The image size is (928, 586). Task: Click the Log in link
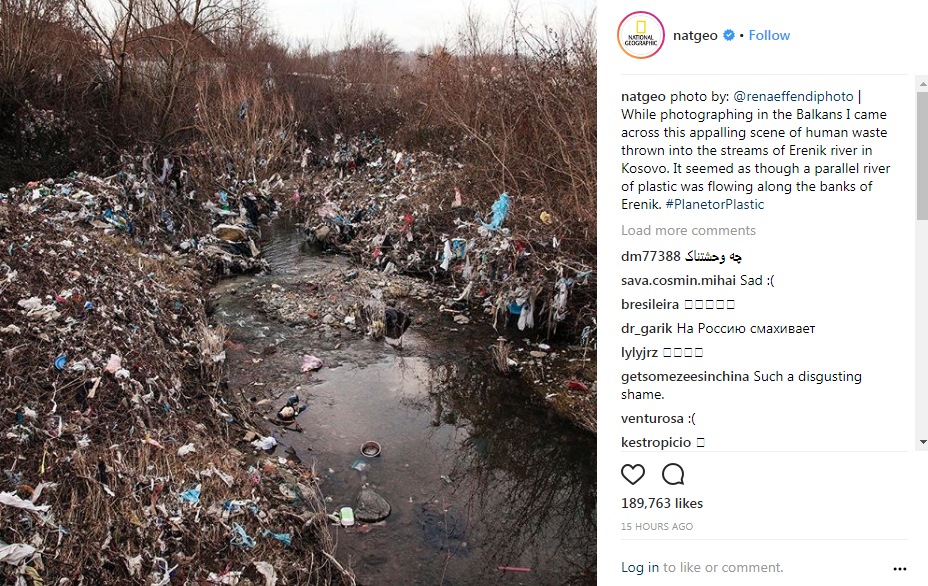(x=640, y=568)
